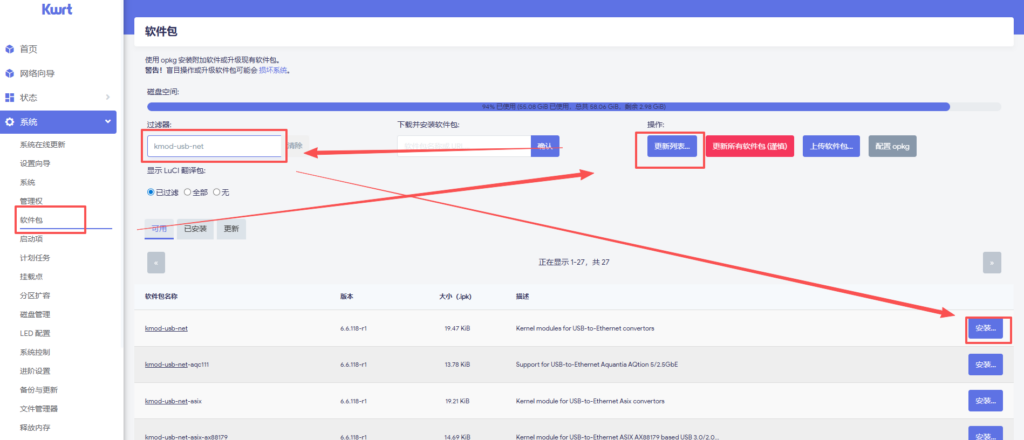The height and width of the screenshot is (440, 1024).
Task: Open 管理权 sidebar entry
Action: (31, 201)
